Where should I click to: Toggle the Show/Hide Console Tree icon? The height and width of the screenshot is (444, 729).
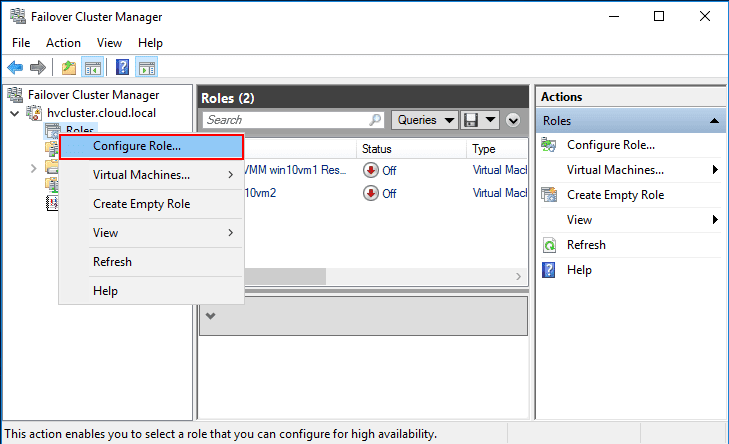[x=92, y=68]
